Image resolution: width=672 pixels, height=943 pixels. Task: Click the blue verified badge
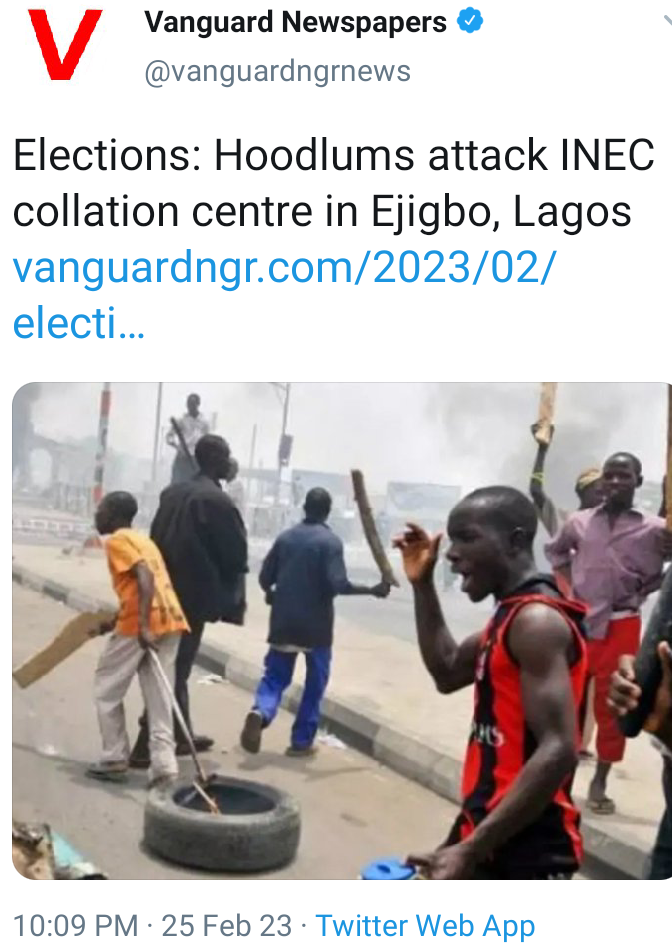[x=470, y=21]
